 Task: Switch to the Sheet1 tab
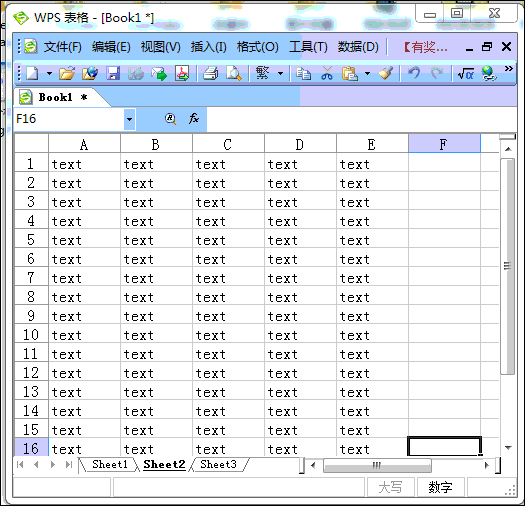pyautogui.click(x=109, y=464)
